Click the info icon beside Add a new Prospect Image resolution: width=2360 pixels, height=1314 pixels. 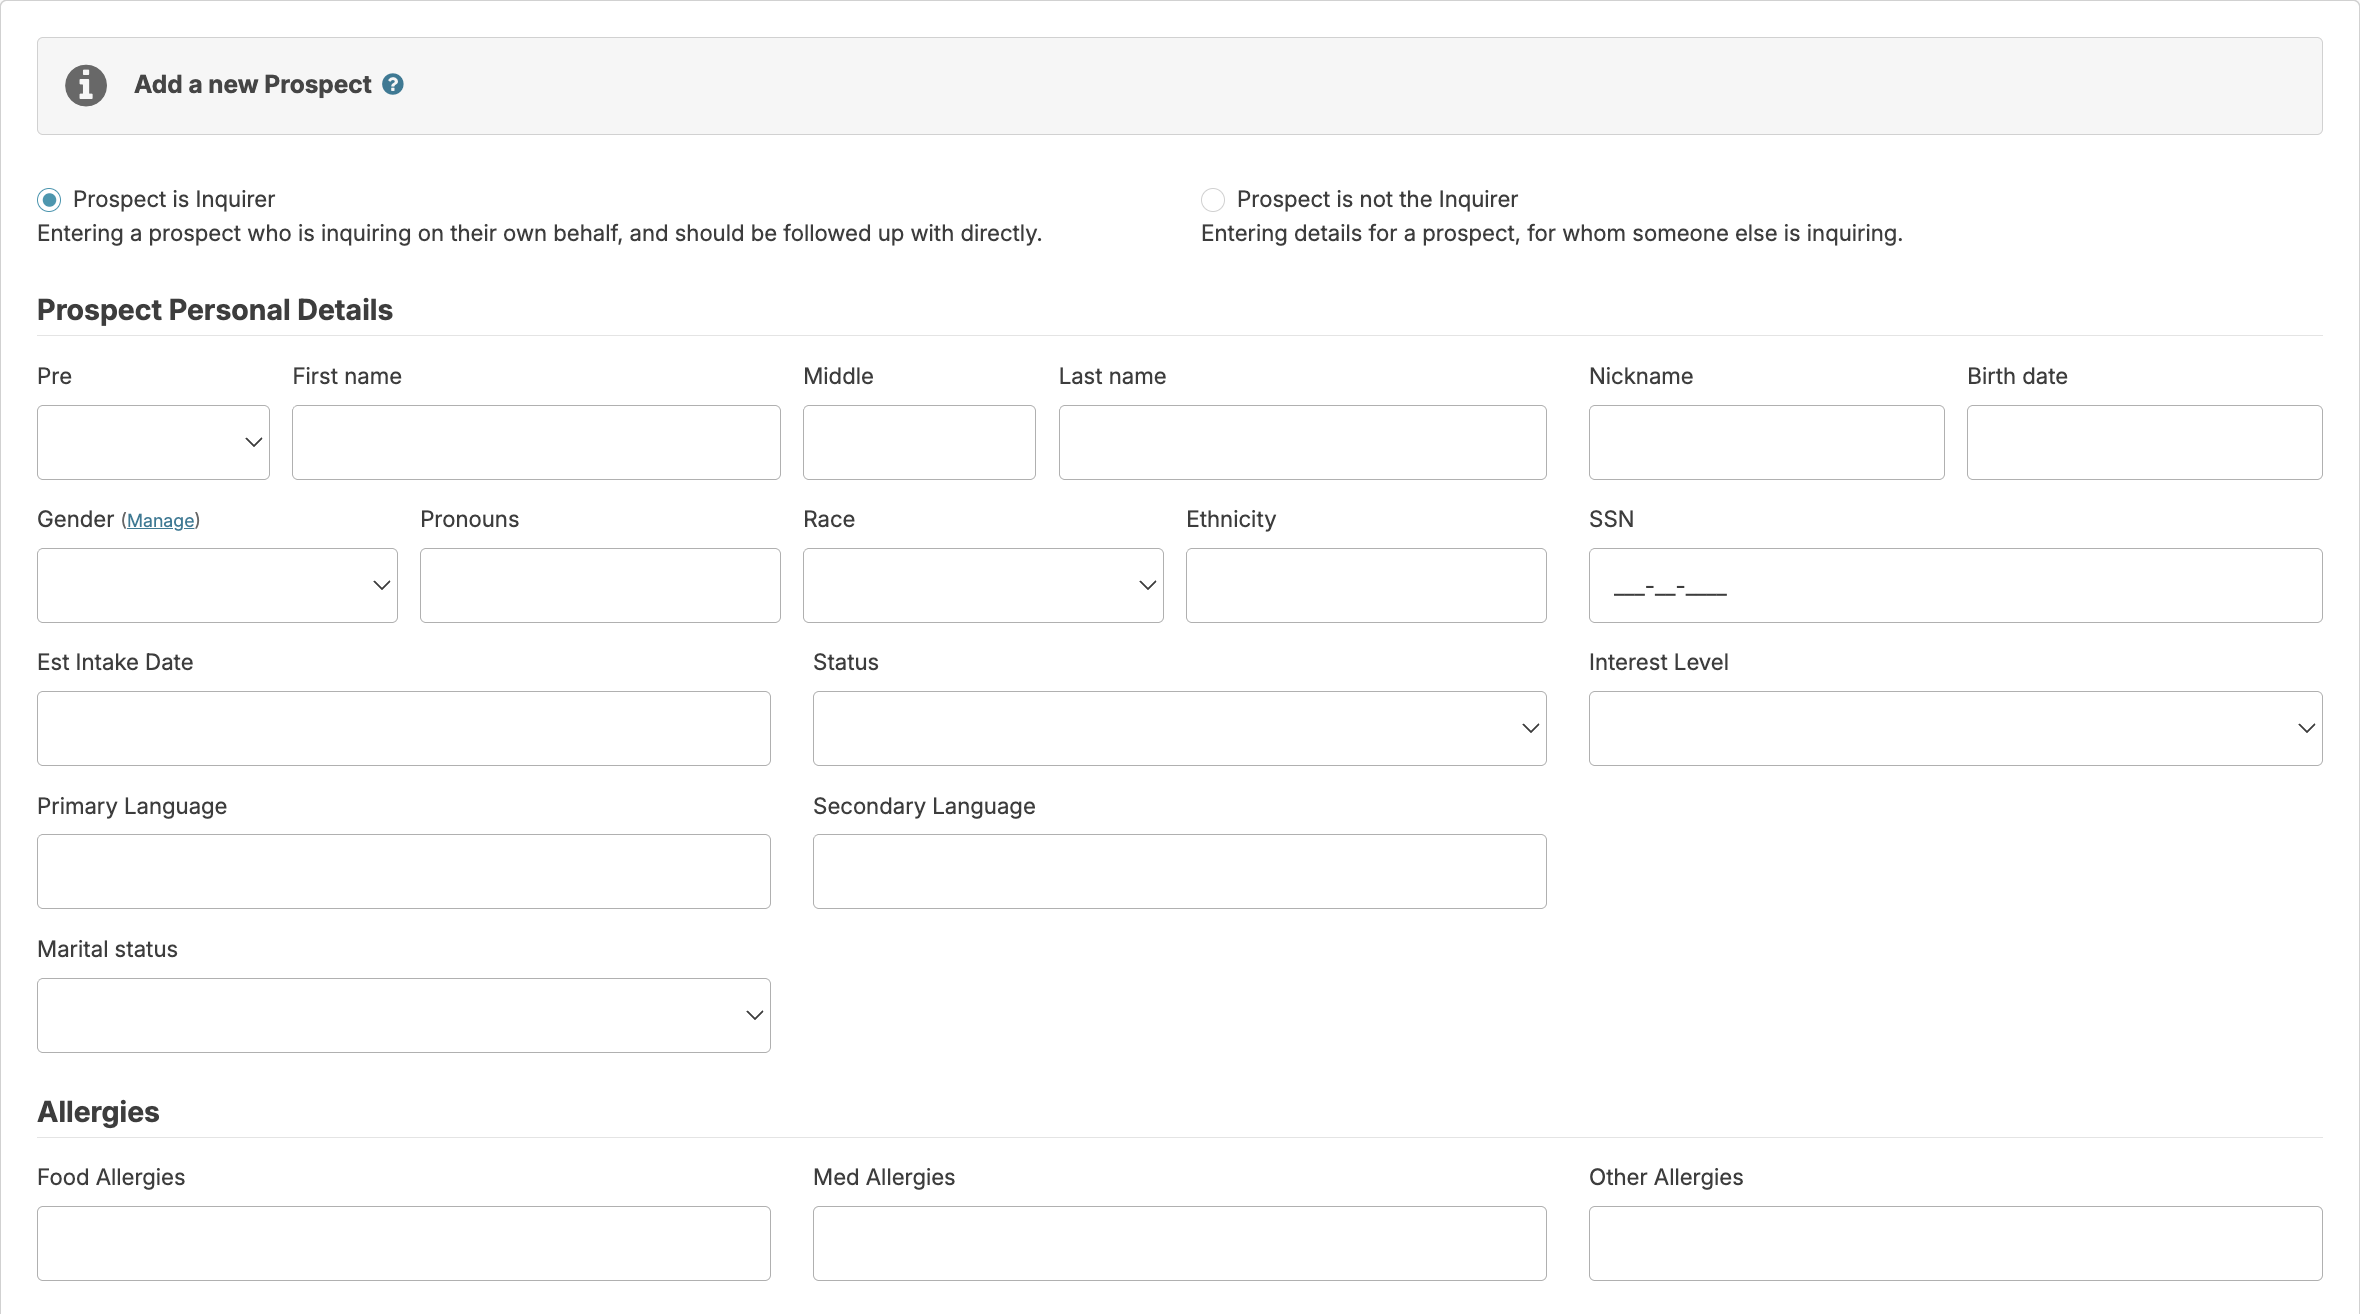coord(86,86)
